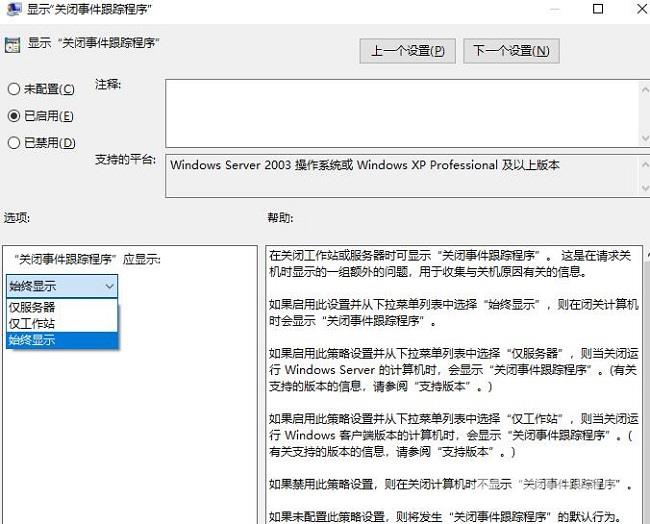Viewport: 650px width, 524px height.
Task: Choose 仅工作站 from the dropdown list
Action: pos(62,324)
